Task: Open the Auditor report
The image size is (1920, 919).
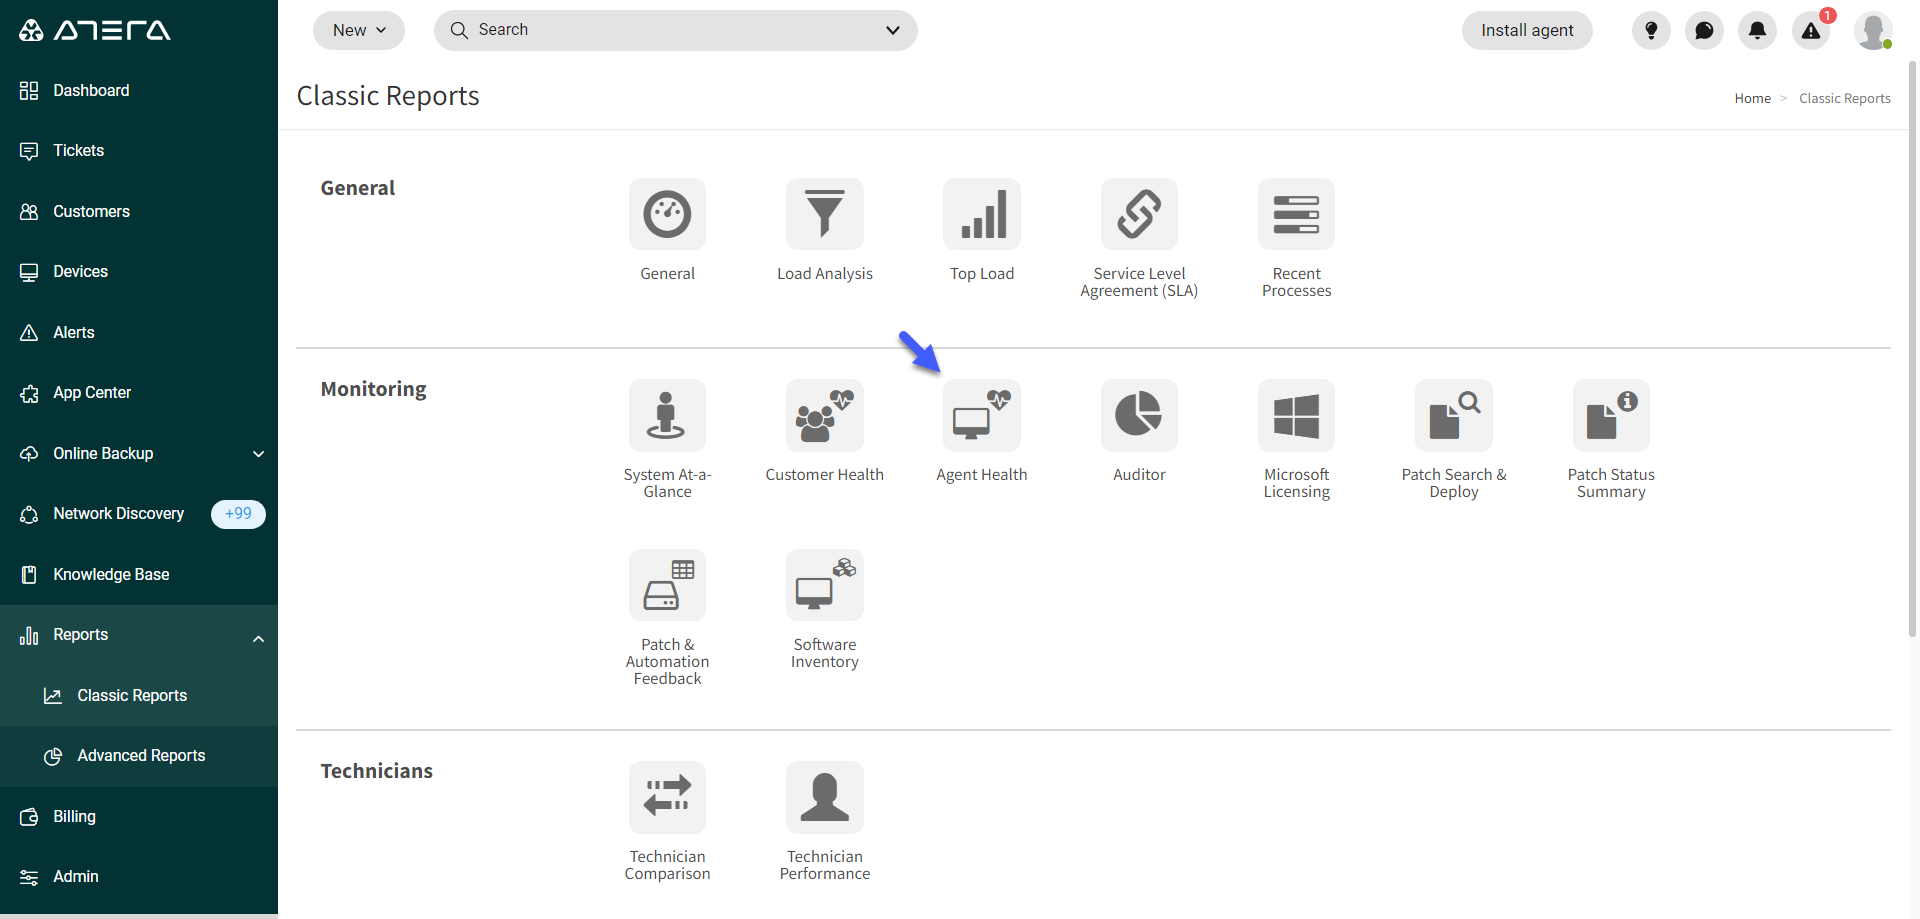Action: coord(1139,415)
